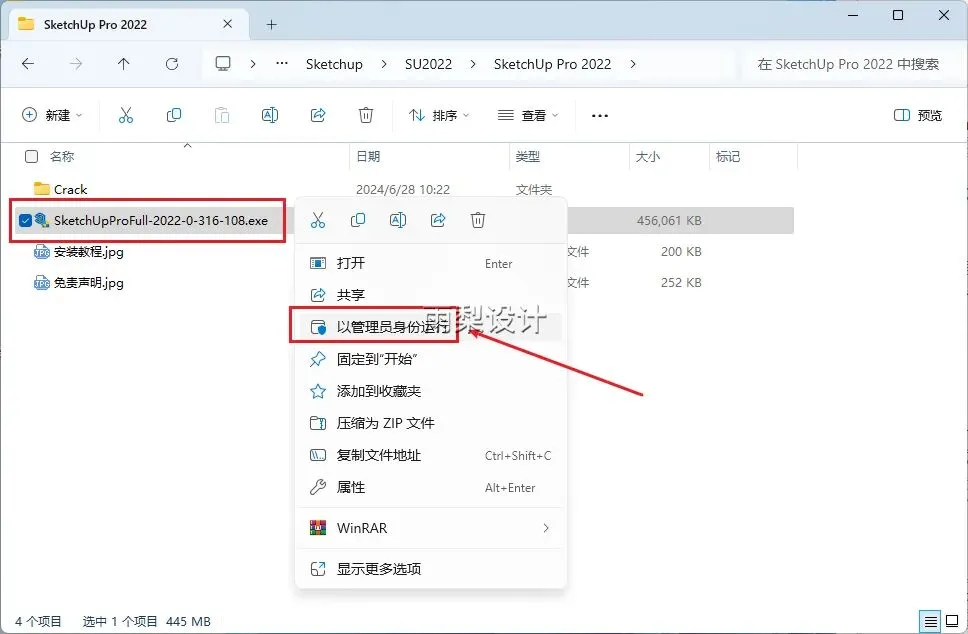Choose 显示更多选项 in the context menu
The width and height of the screenshot is (968, 634).
[430, 569]
